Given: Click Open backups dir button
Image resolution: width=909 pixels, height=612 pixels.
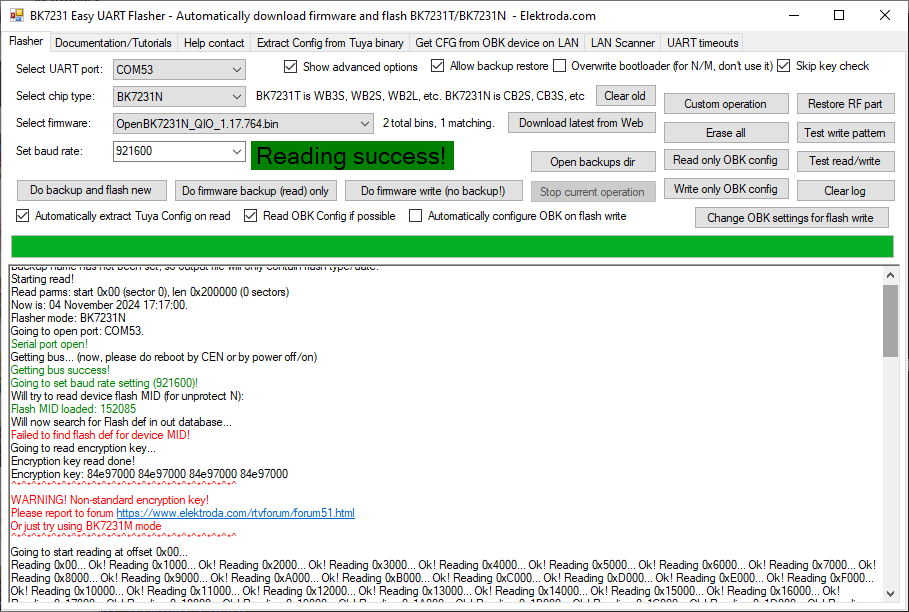Looking at the screenshot, I should coord(592,162).
